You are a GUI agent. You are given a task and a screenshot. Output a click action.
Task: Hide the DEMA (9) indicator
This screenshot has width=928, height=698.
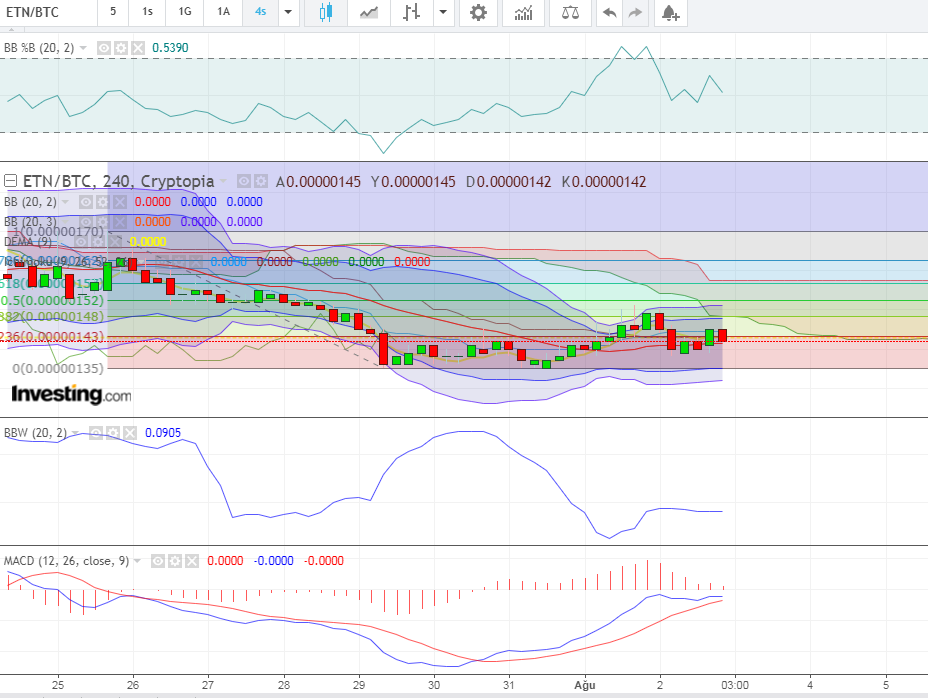click(x=81, y=242)
